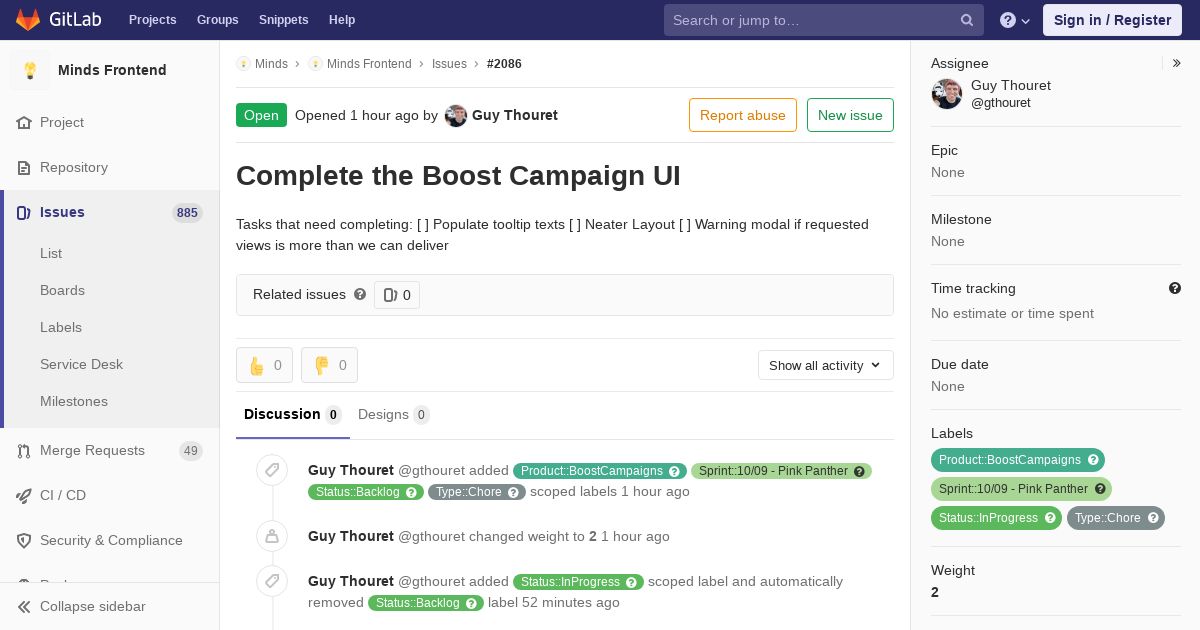The width and height of the screenshot is (1200, 630).
Task: Open the Help question-mark menu
Action: (1015, 20)
